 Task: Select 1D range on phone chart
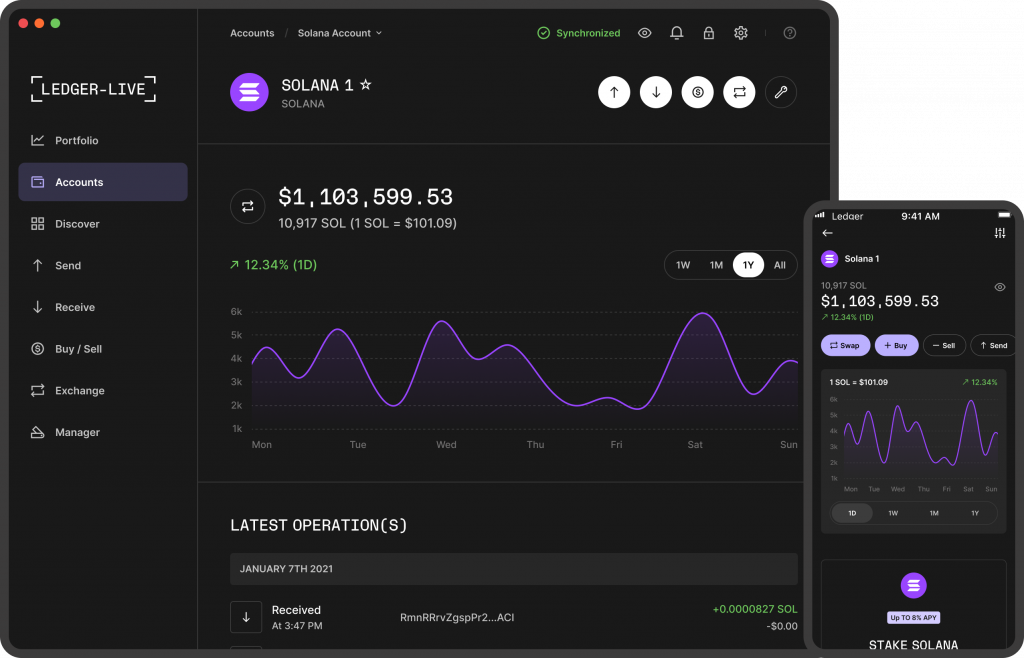[x=852, y=513]
